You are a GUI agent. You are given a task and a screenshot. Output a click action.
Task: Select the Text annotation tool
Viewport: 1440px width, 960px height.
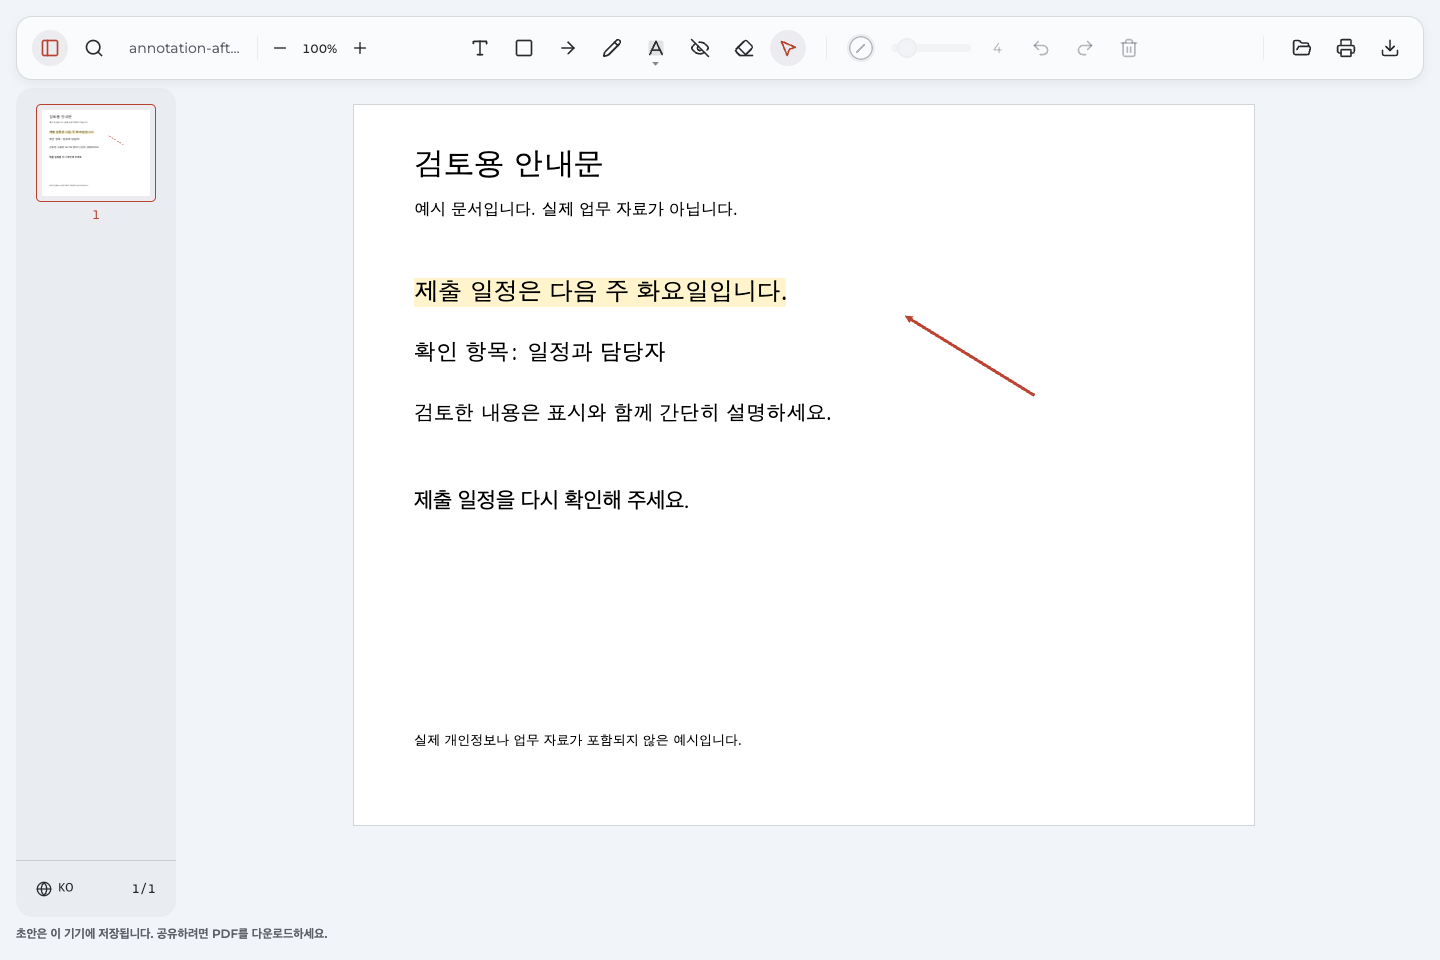point(480,48)
